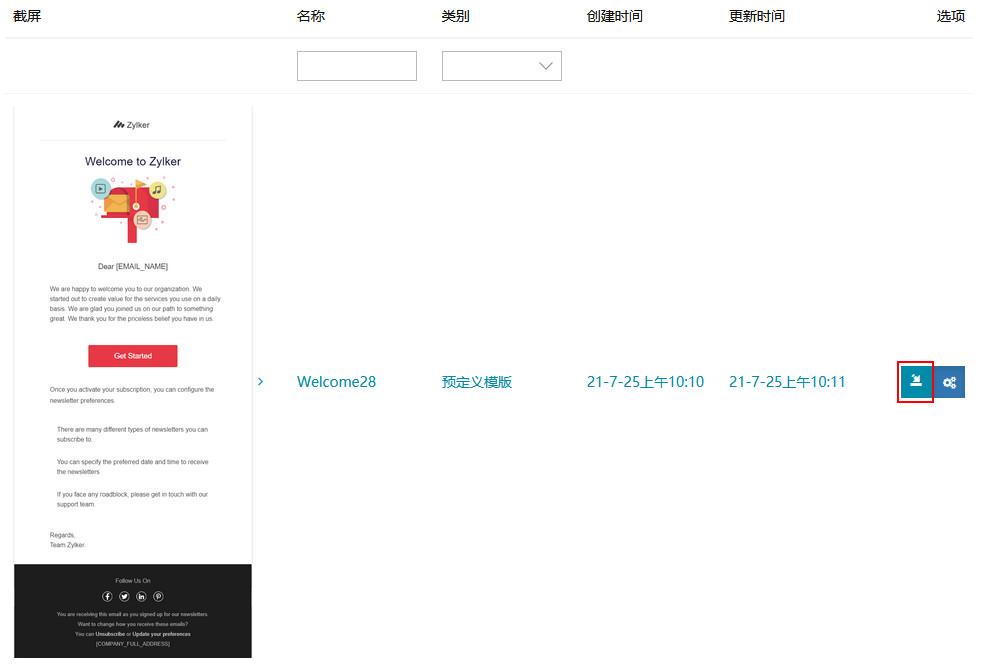Open the Welcome28 template name link
This screenshot has width=984, height=665.
pos(336,381)
